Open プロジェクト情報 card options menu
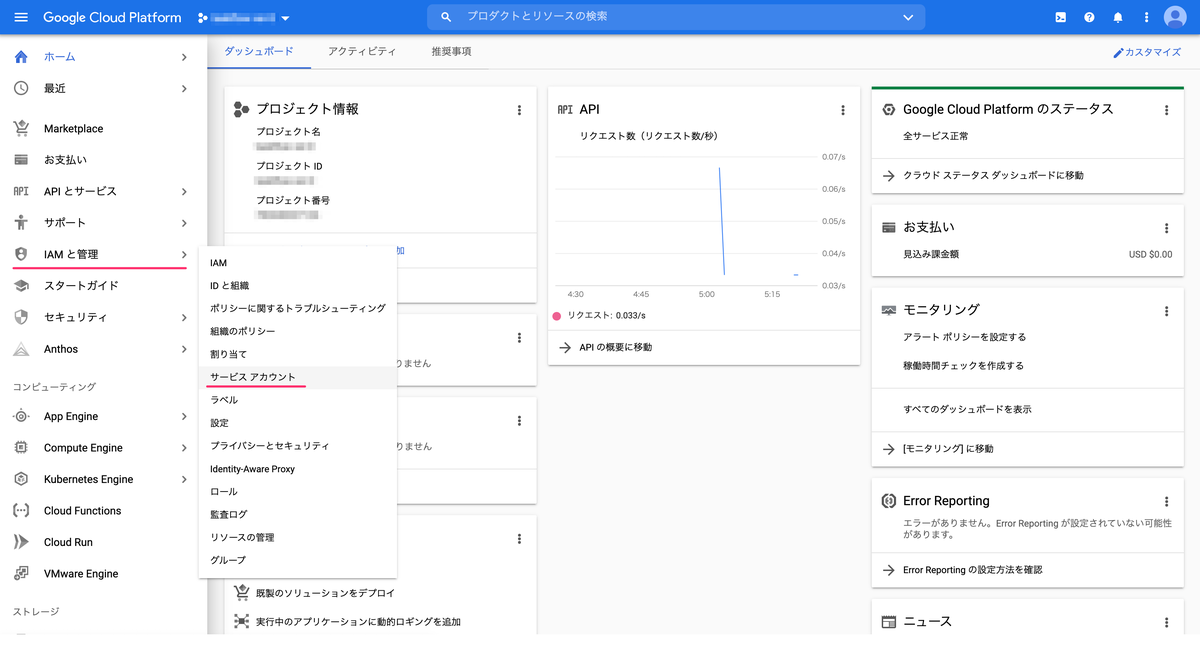 [519, 110]
